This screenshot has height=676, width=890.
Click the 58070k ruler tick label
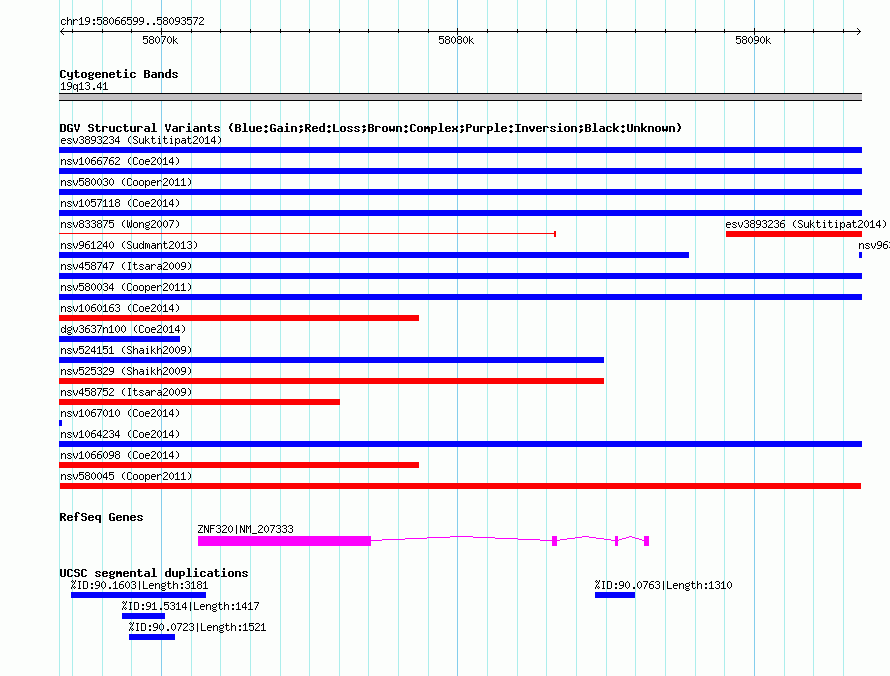pos(160,40)
